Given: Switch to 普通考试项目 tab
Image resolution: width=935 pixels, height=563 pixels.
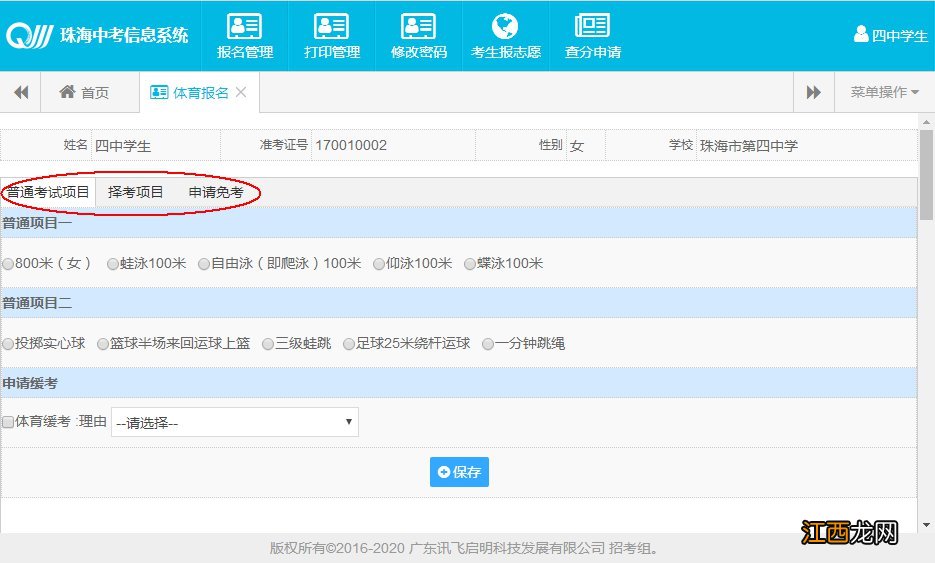Looking at the screenshot, I should point(48,192).
